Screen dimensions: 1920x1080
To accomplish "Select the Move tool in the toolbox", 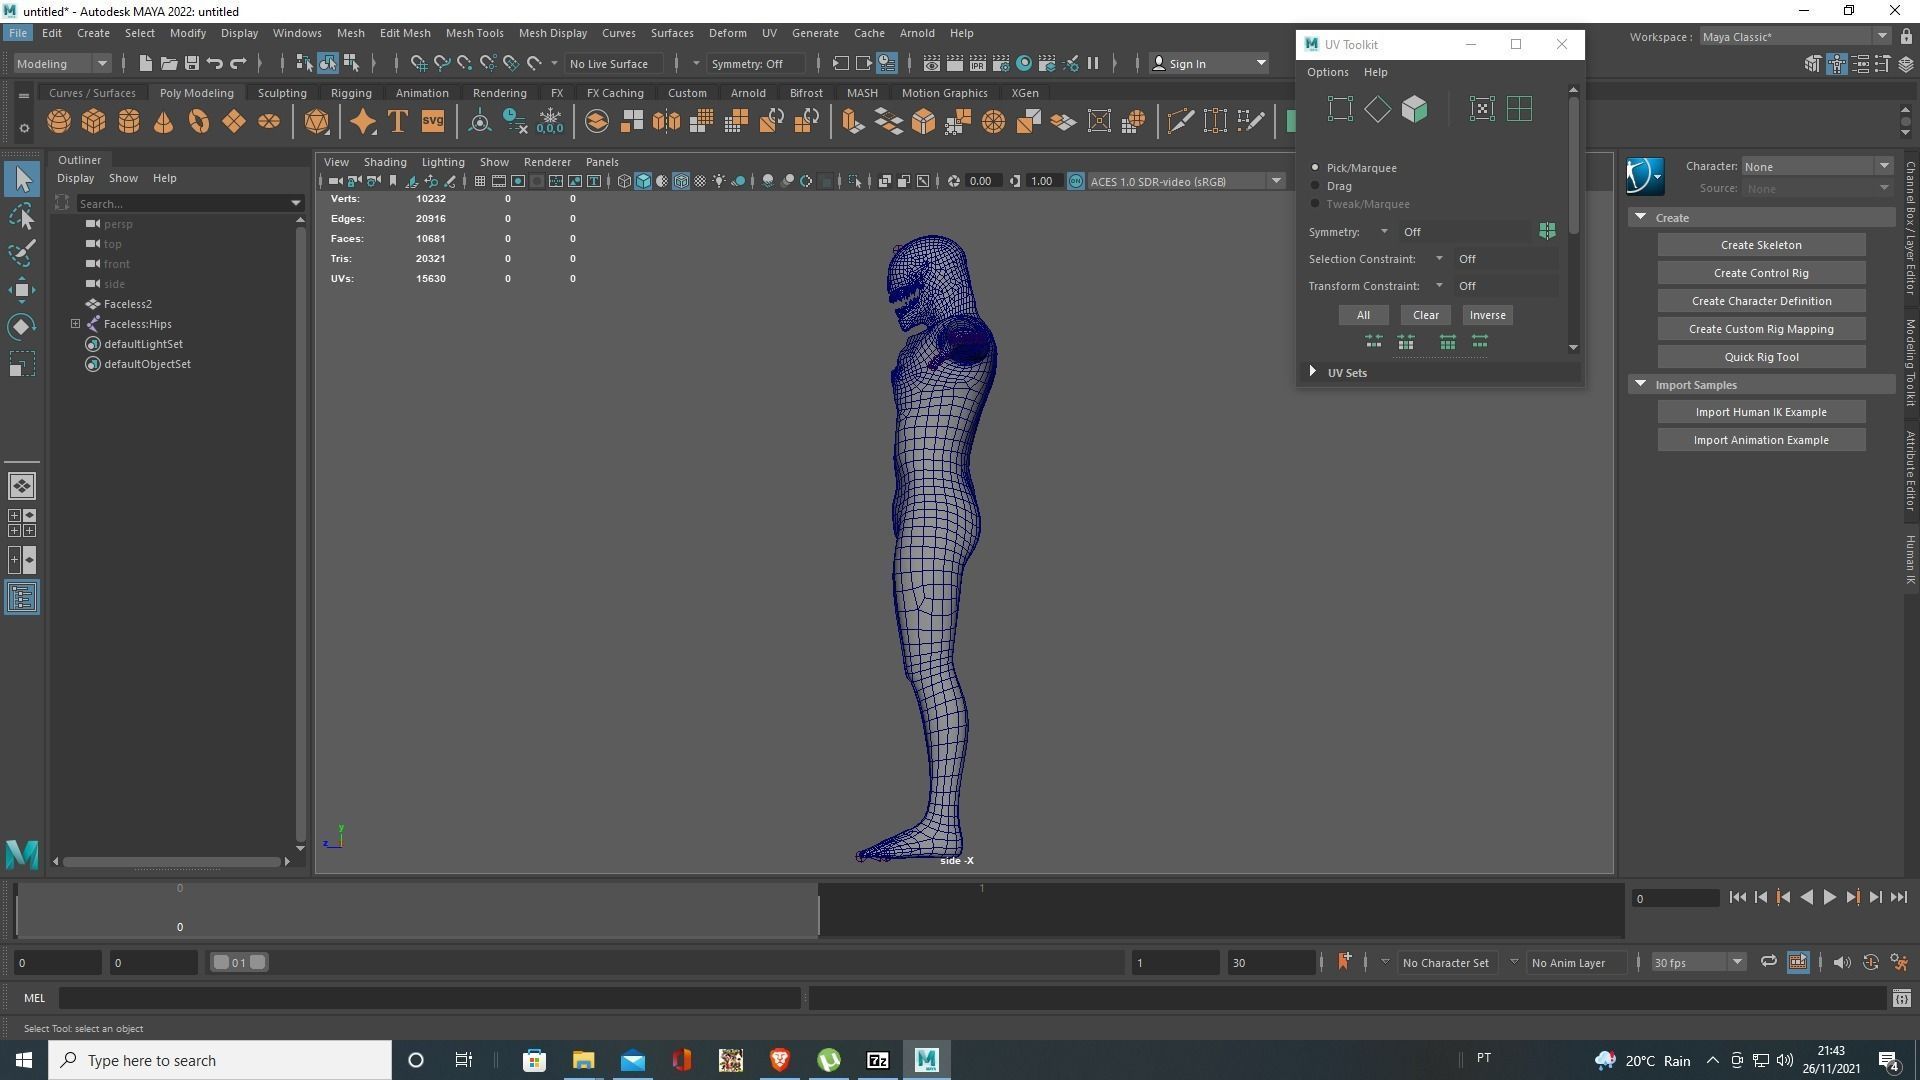I will (x=22, y=290).
